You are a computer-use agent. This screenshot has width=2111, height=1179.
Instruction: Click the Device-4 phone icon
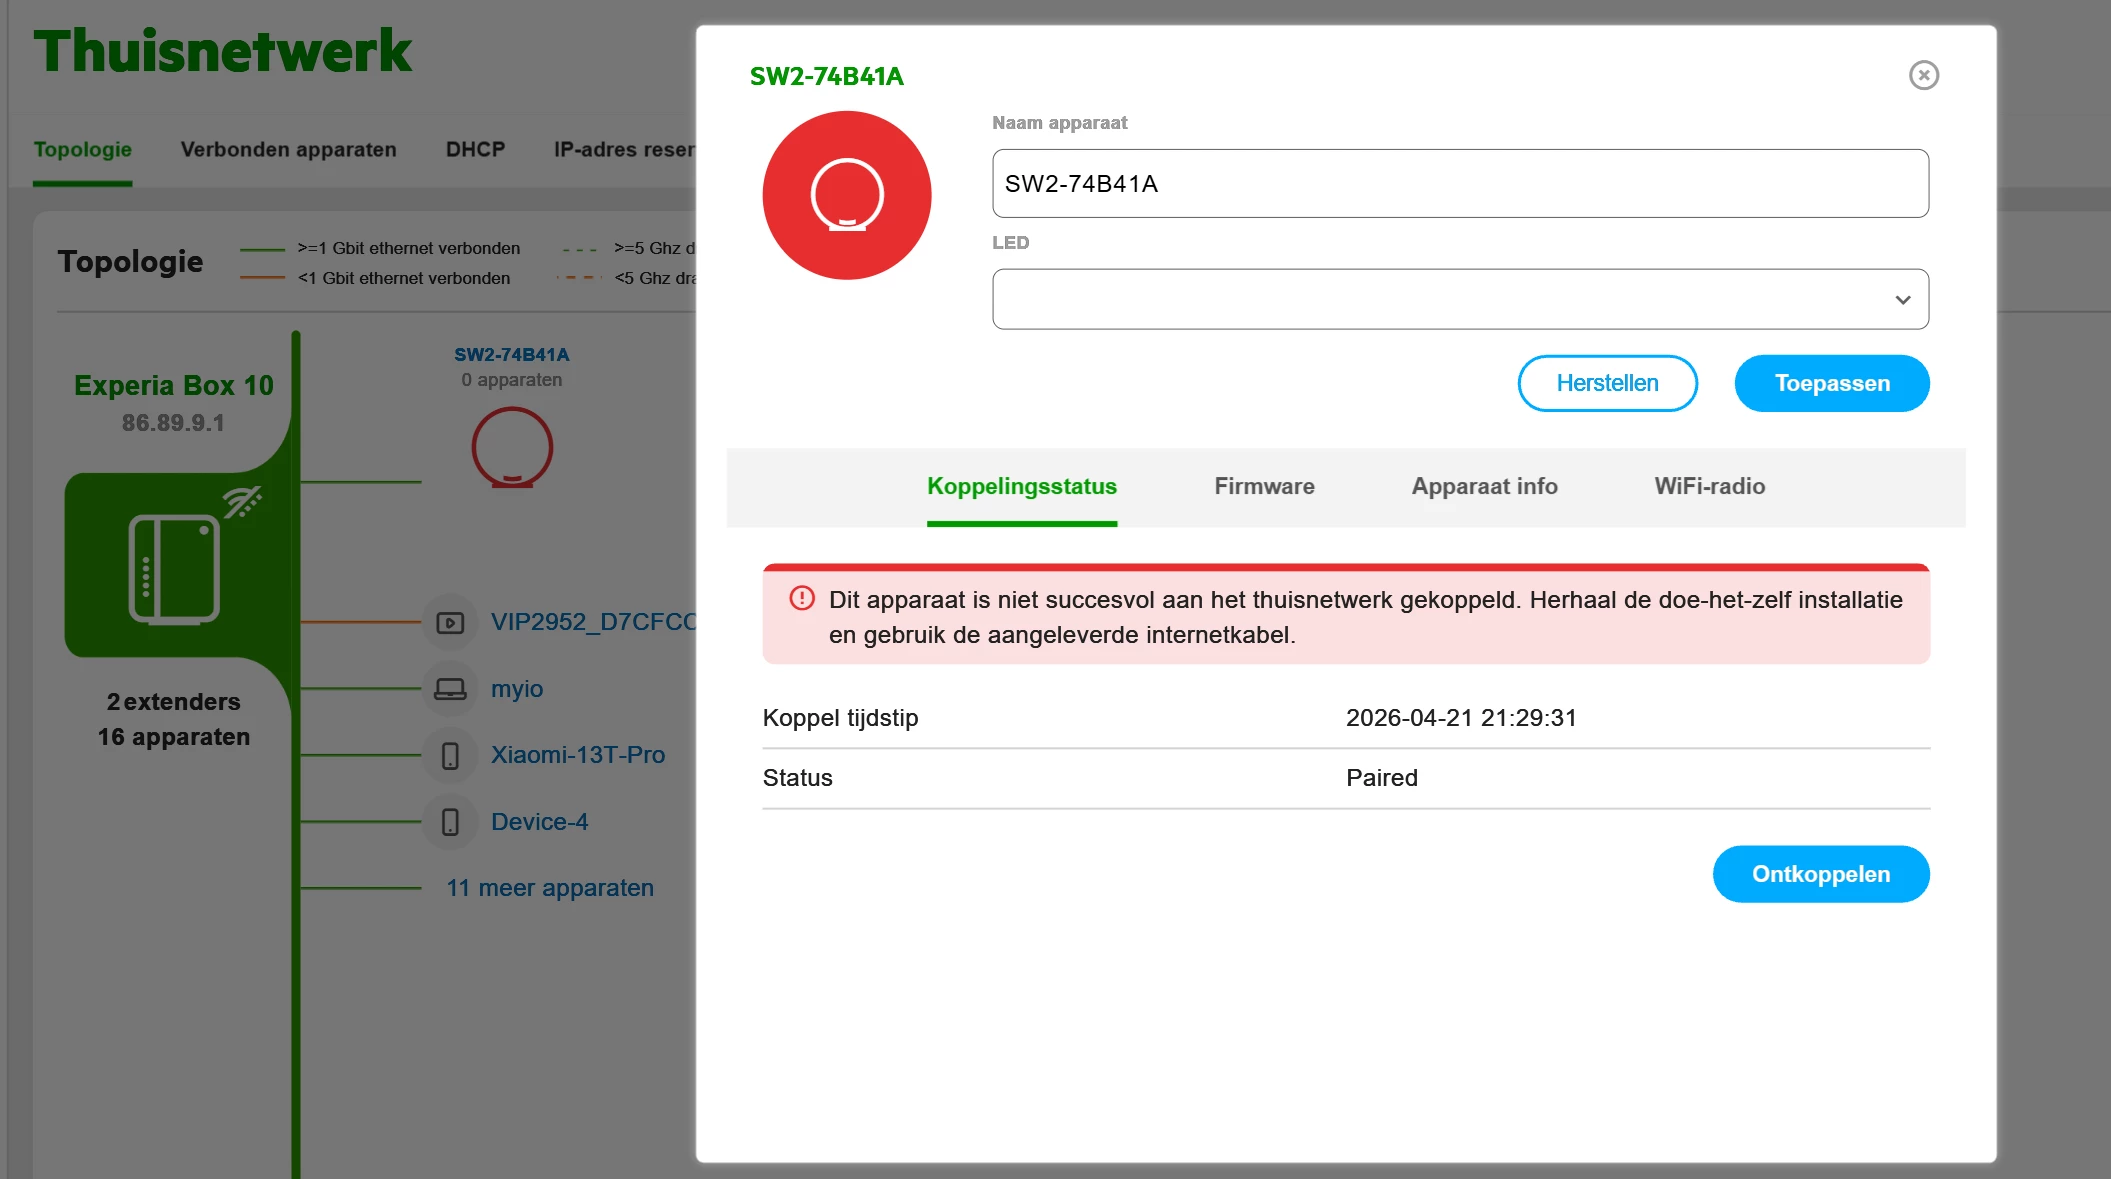(450, 822)
